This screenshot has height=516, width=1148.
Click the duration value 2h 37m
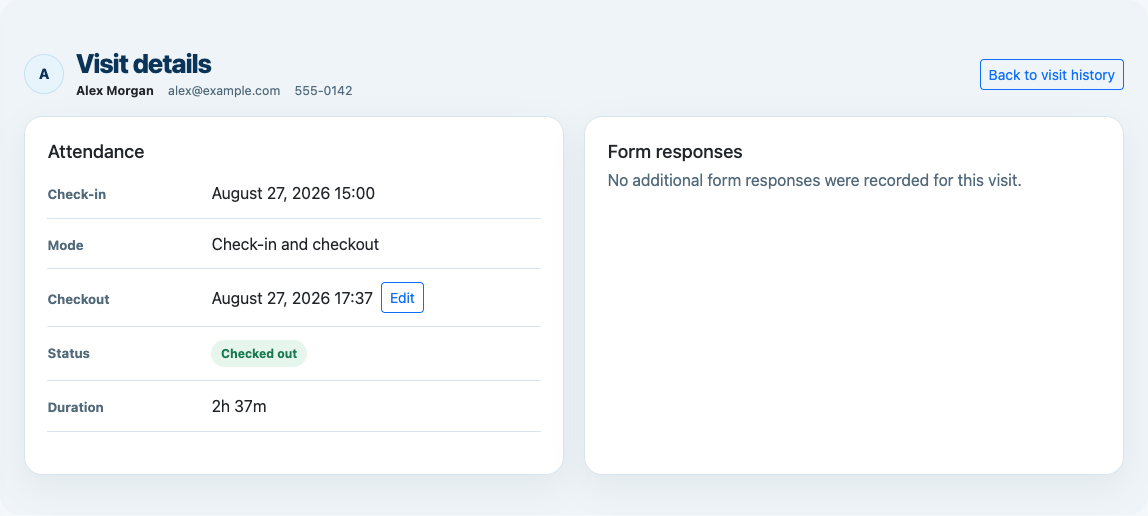239,406
